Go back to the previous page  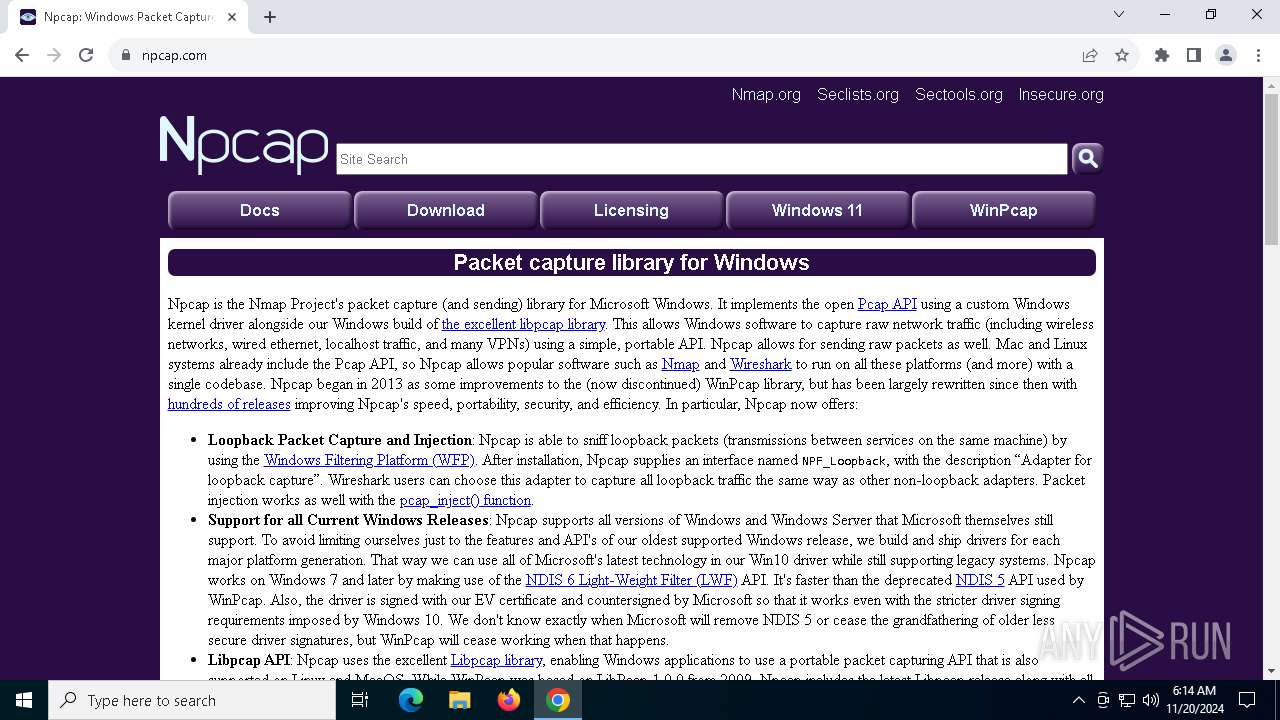(x=22, y=55)
